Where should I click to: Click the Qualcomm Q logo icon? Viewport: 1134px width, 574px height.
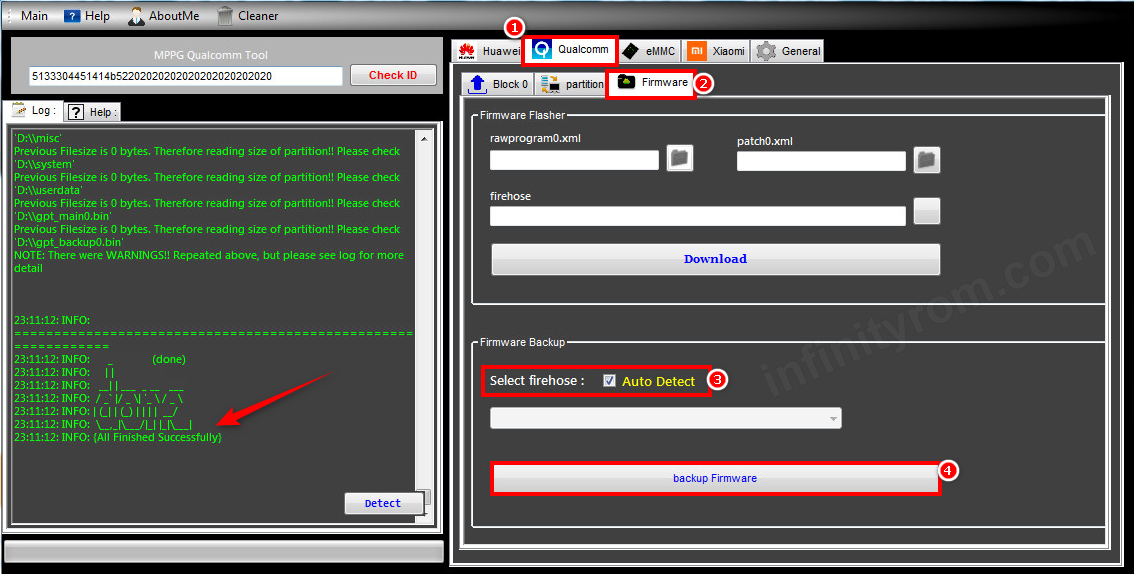542,50
